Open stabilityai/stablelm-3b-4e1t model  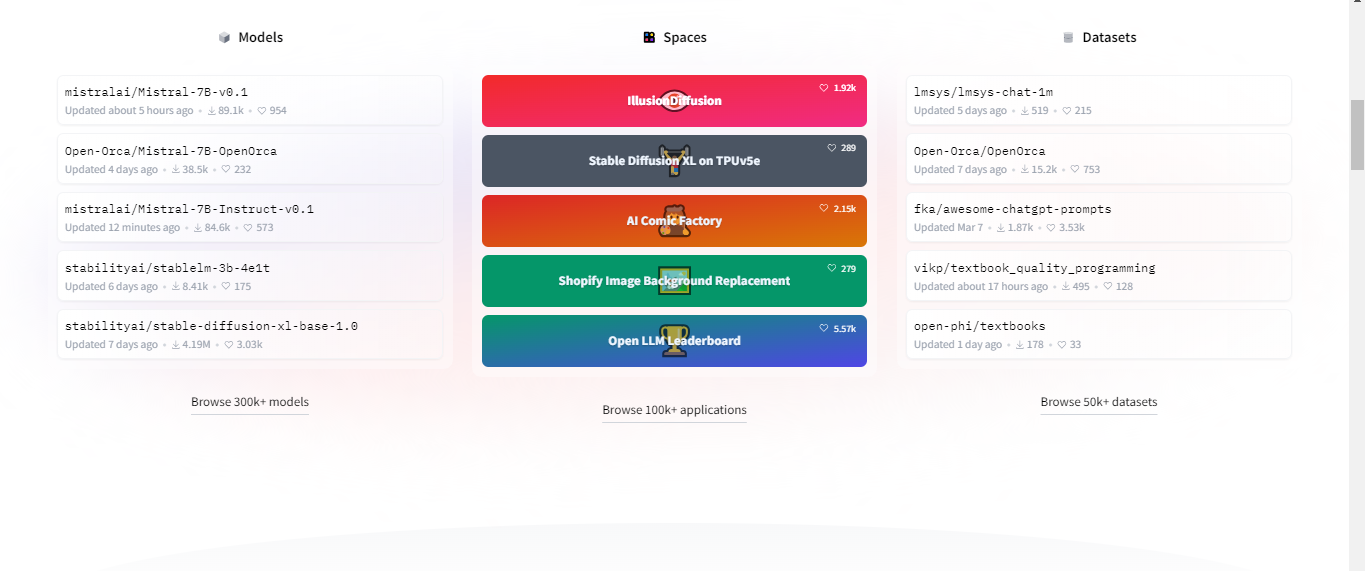[250, 276]
